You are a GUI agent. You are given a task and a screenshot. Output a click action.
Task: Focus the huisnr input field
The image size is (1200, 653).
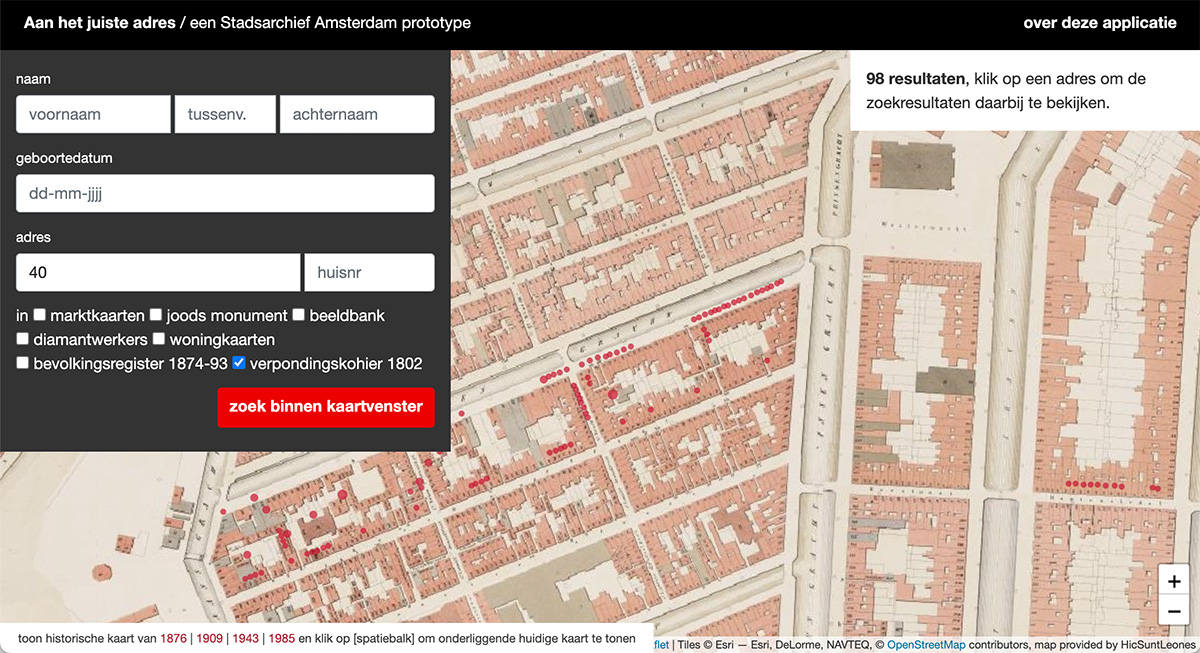click(369, 272)
